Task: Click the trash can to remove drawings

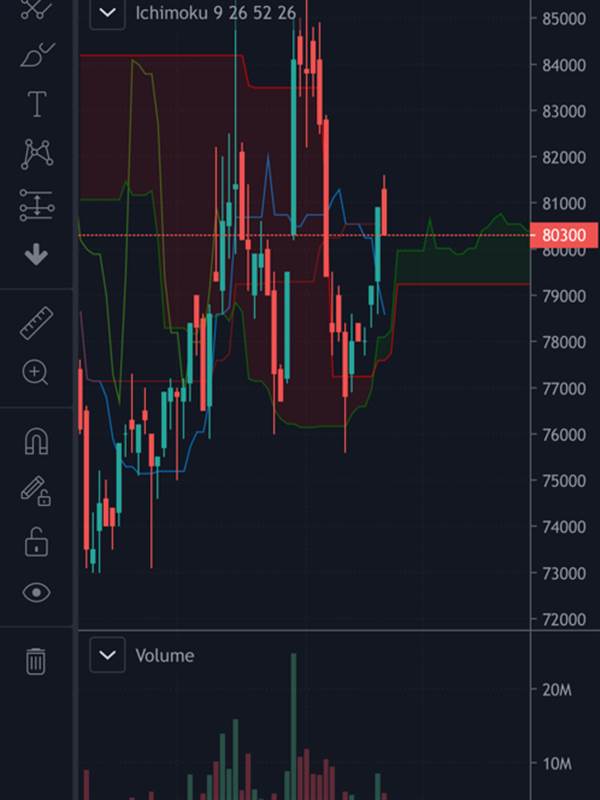Action: tap(35, 661)
